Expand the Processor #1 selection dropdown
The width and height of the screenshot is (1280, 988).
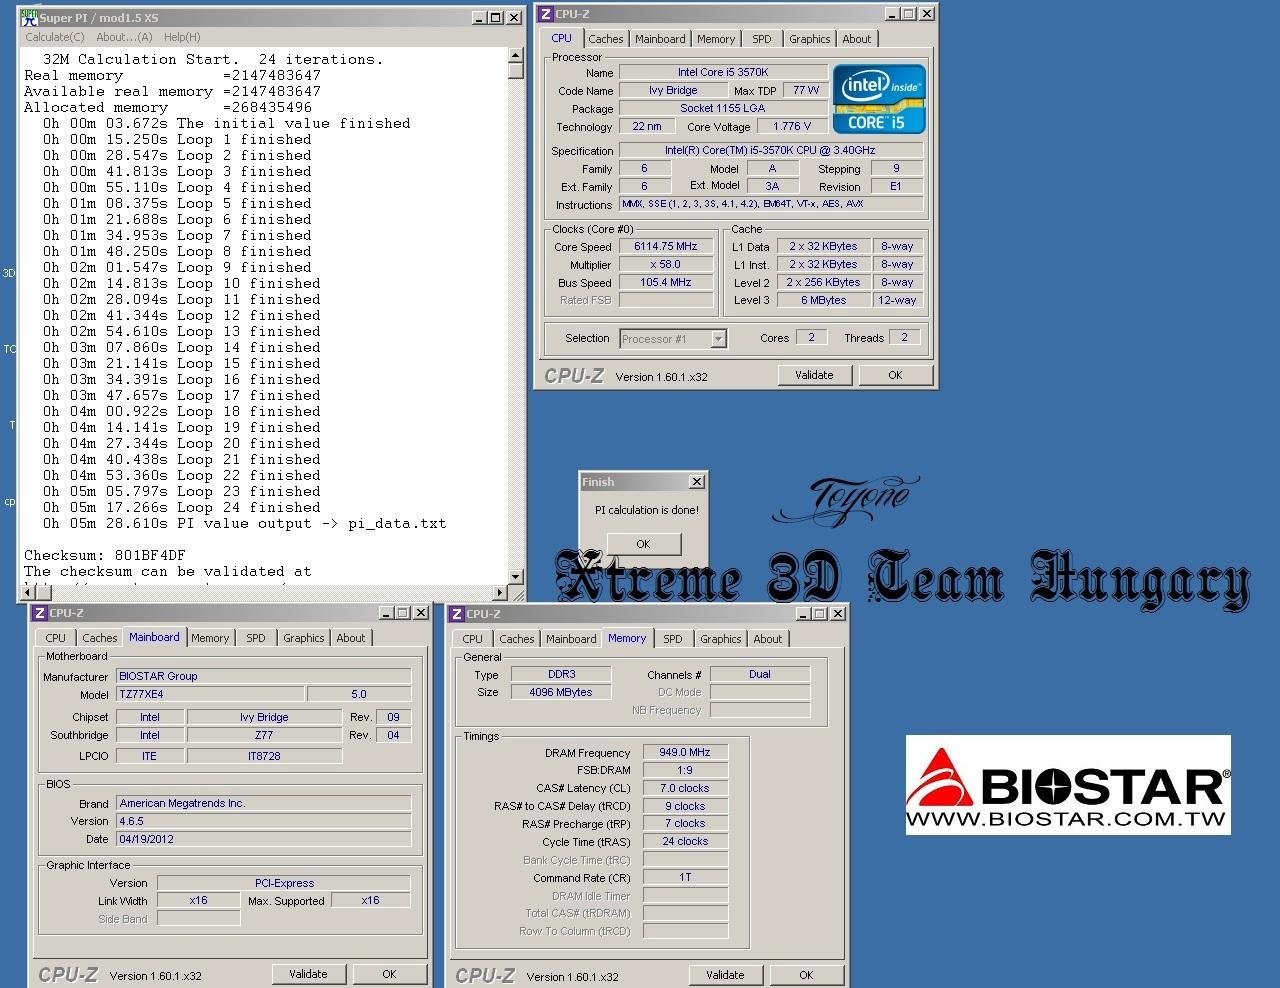click(718, 339)
